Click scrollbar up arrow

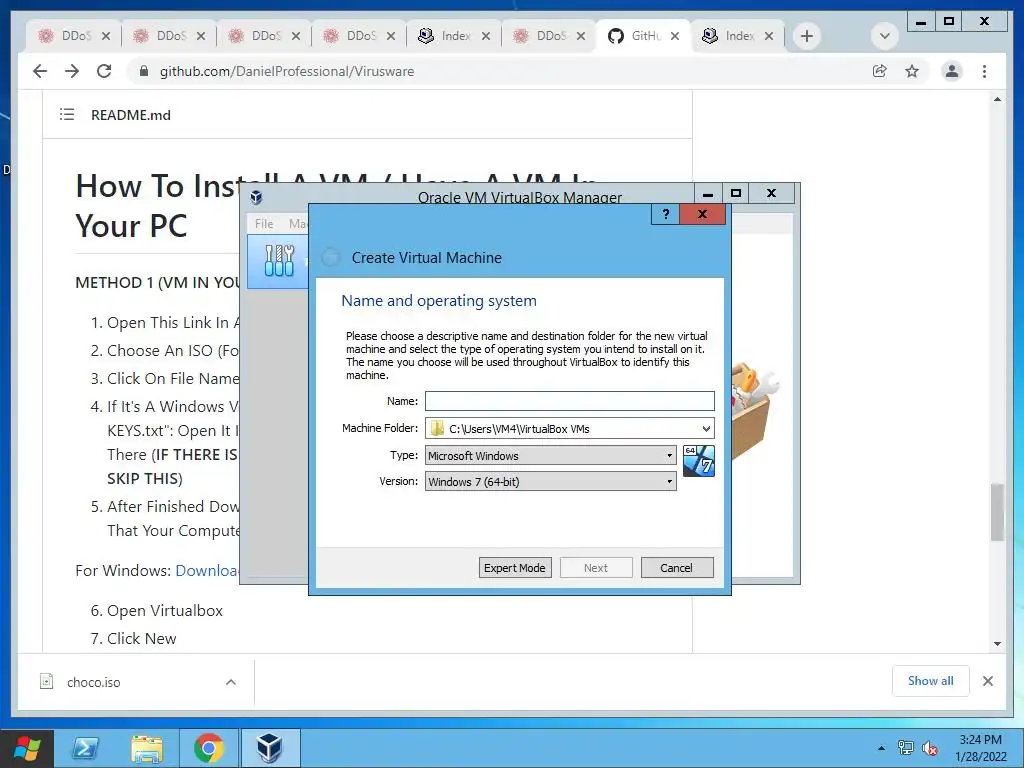[x=997, y=99]
